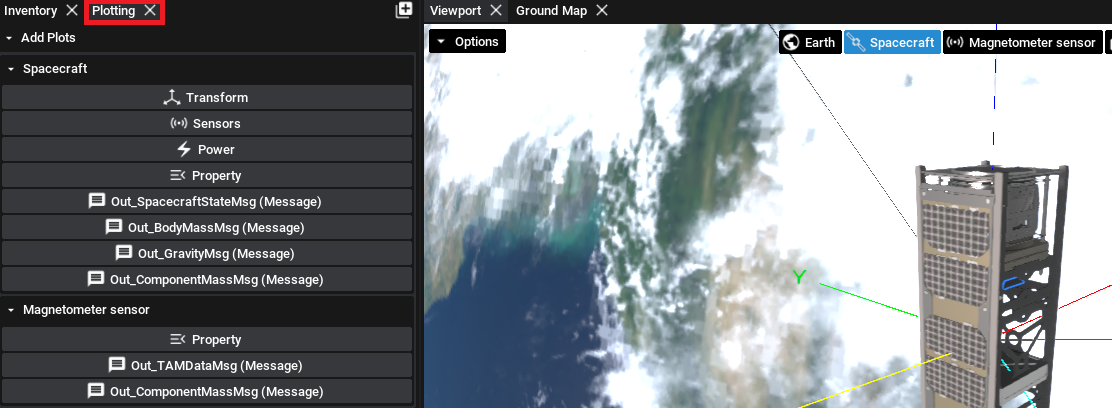The image size is (1112, 408).
Task: Add a Transform plot for Spacecraft
Action: click(207, 98)
